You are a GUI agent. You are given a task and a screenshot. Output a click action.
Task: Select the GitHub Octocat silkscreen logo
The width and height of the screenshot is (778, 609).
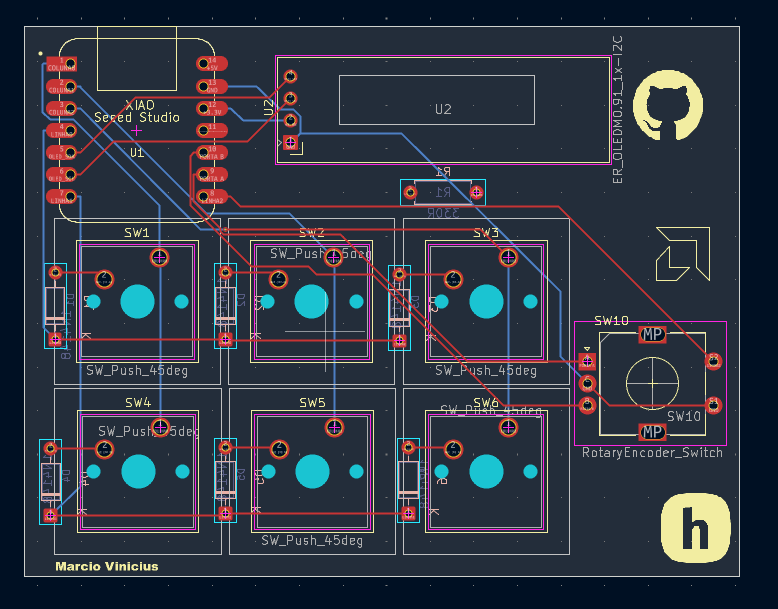pyautogui.click(x=668, y=106)
